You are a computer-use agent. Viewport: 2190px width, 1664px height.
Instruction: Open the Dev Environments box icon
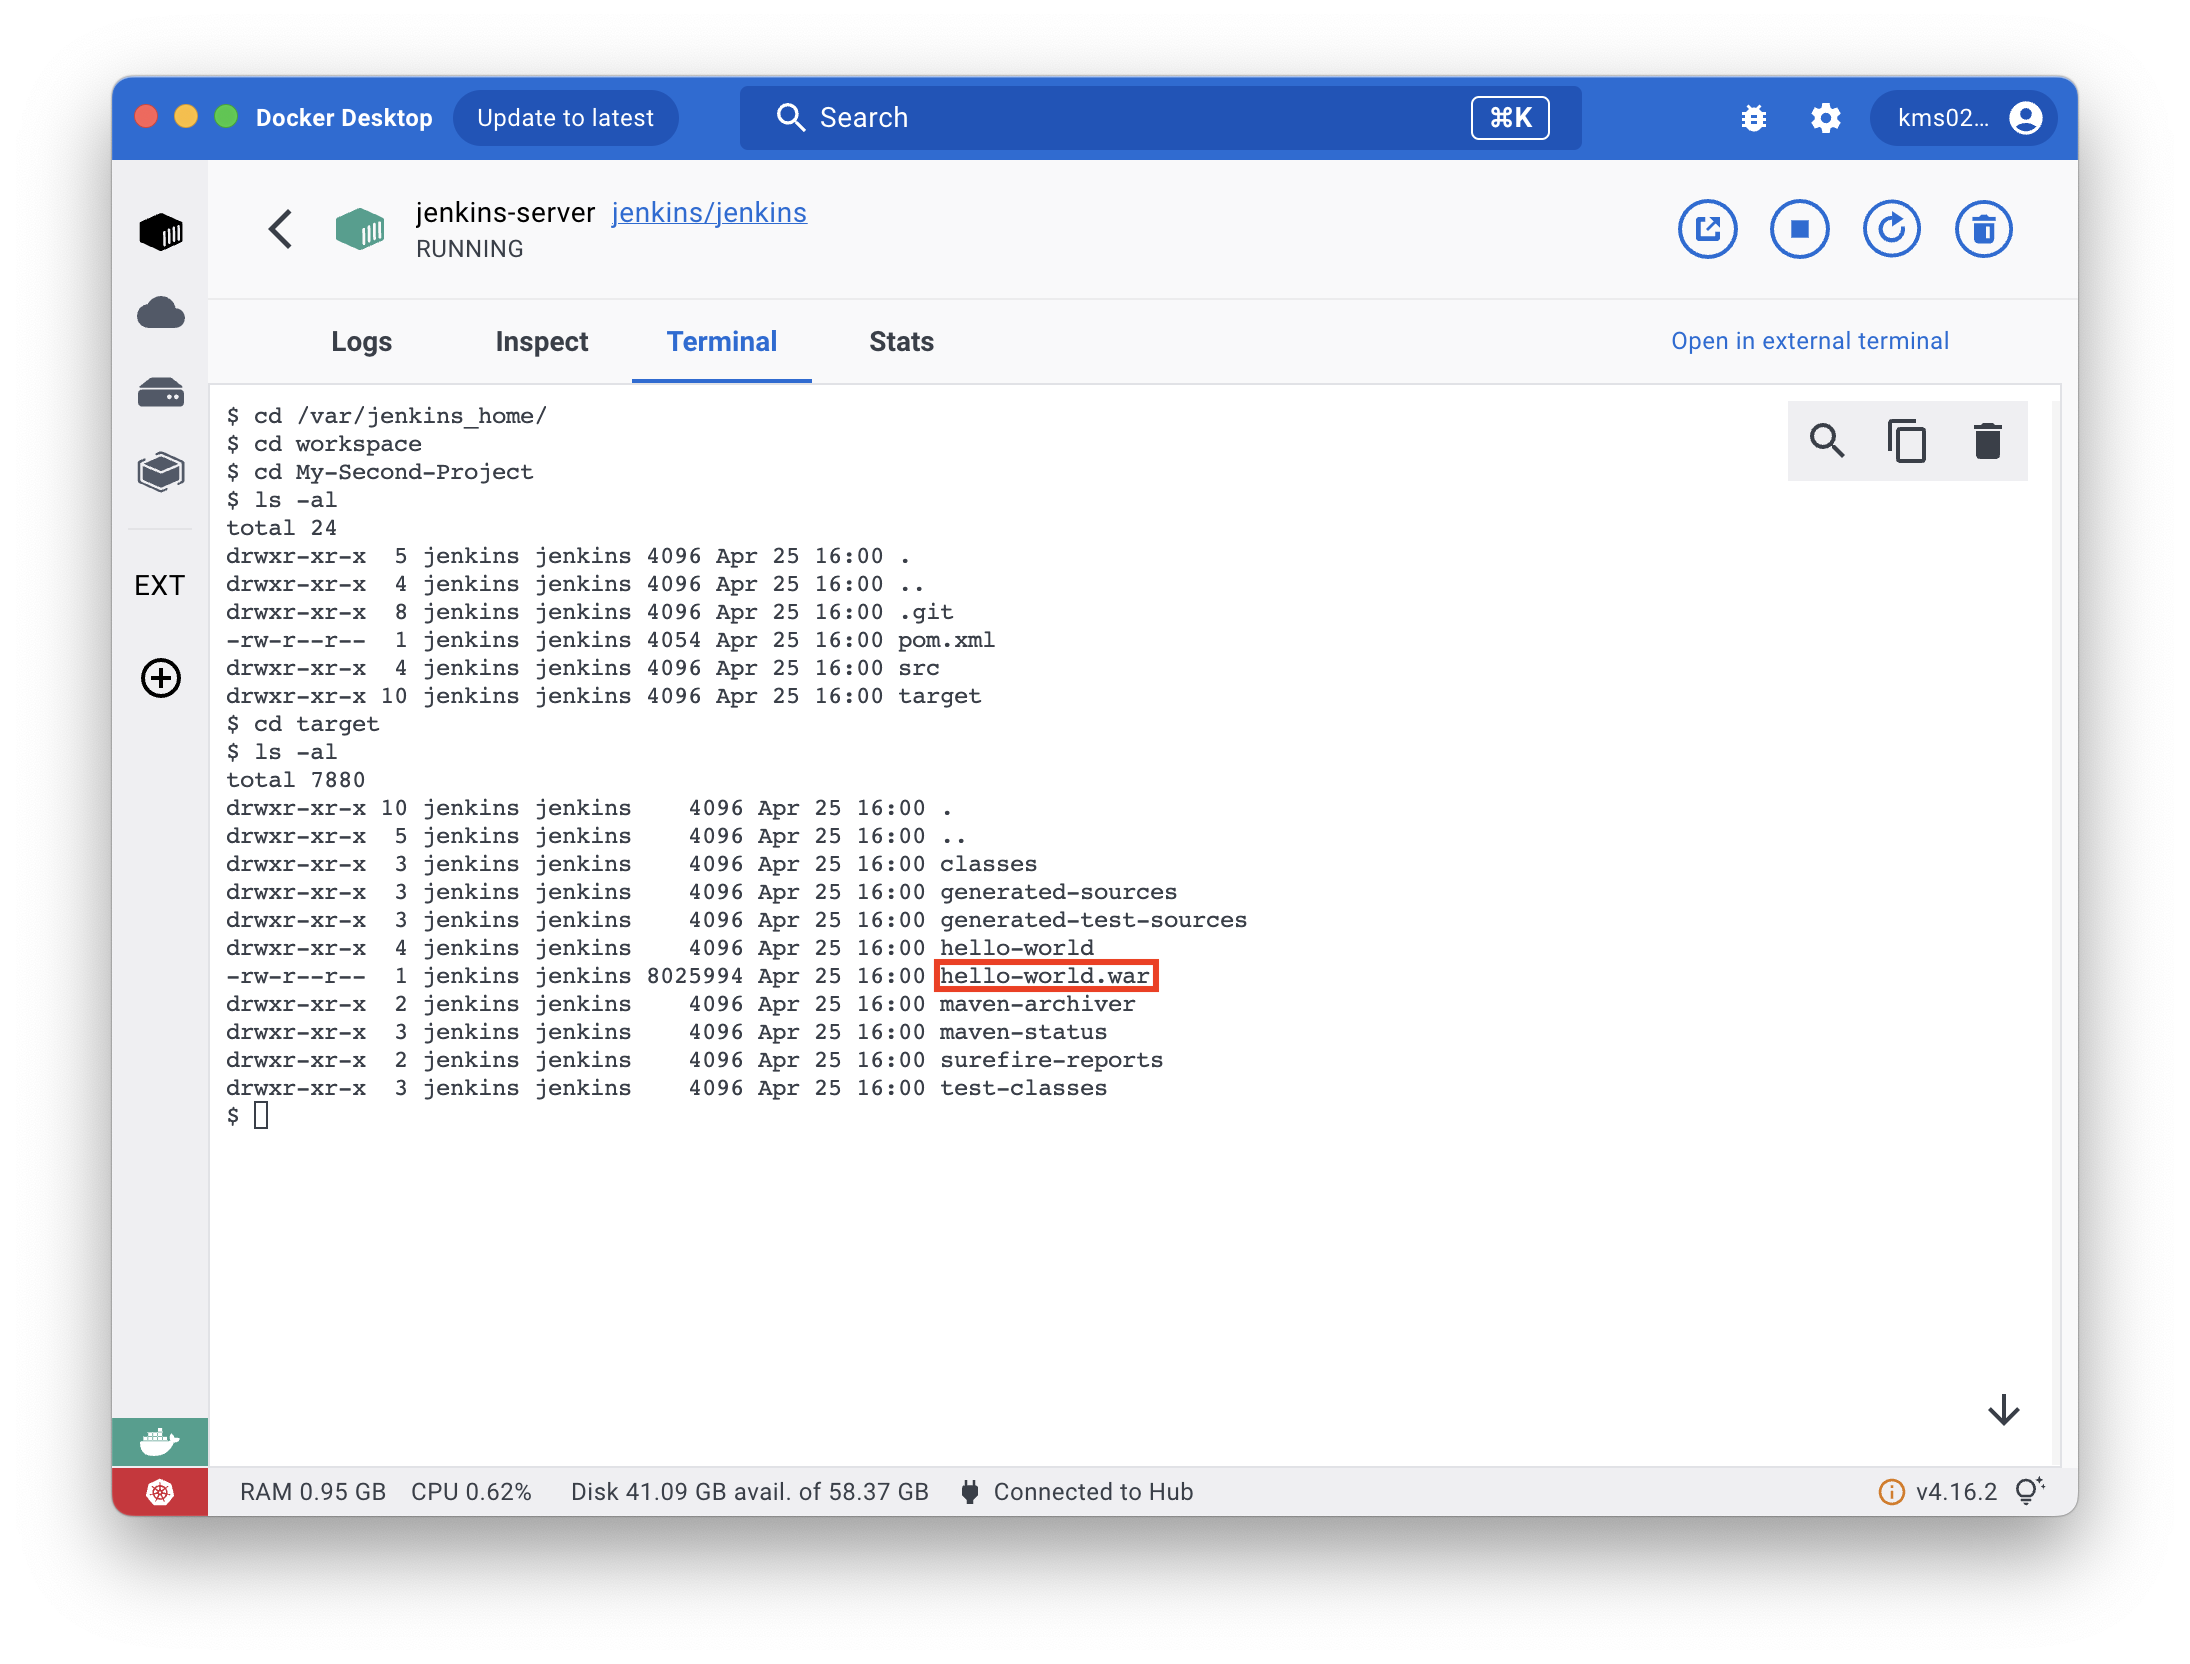[160, 471]
